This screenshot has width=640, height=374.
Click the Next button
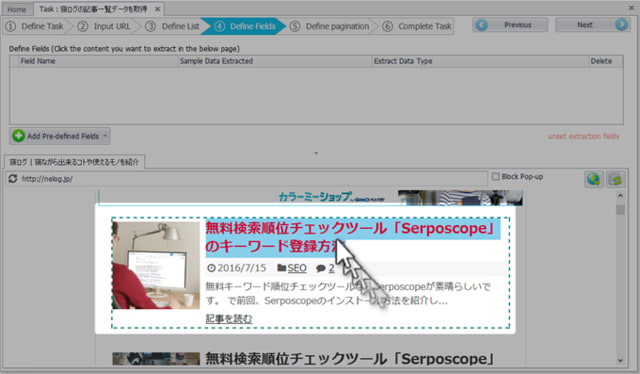point(593,25)
